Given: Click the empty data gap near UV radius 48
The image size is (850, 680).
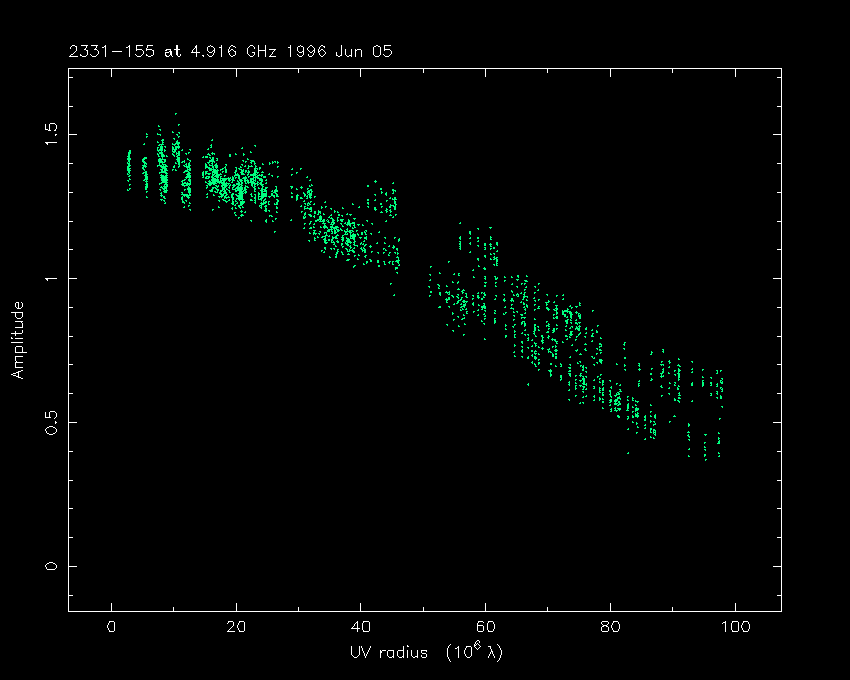Looking at the screenshot, I should pos(413,270).
